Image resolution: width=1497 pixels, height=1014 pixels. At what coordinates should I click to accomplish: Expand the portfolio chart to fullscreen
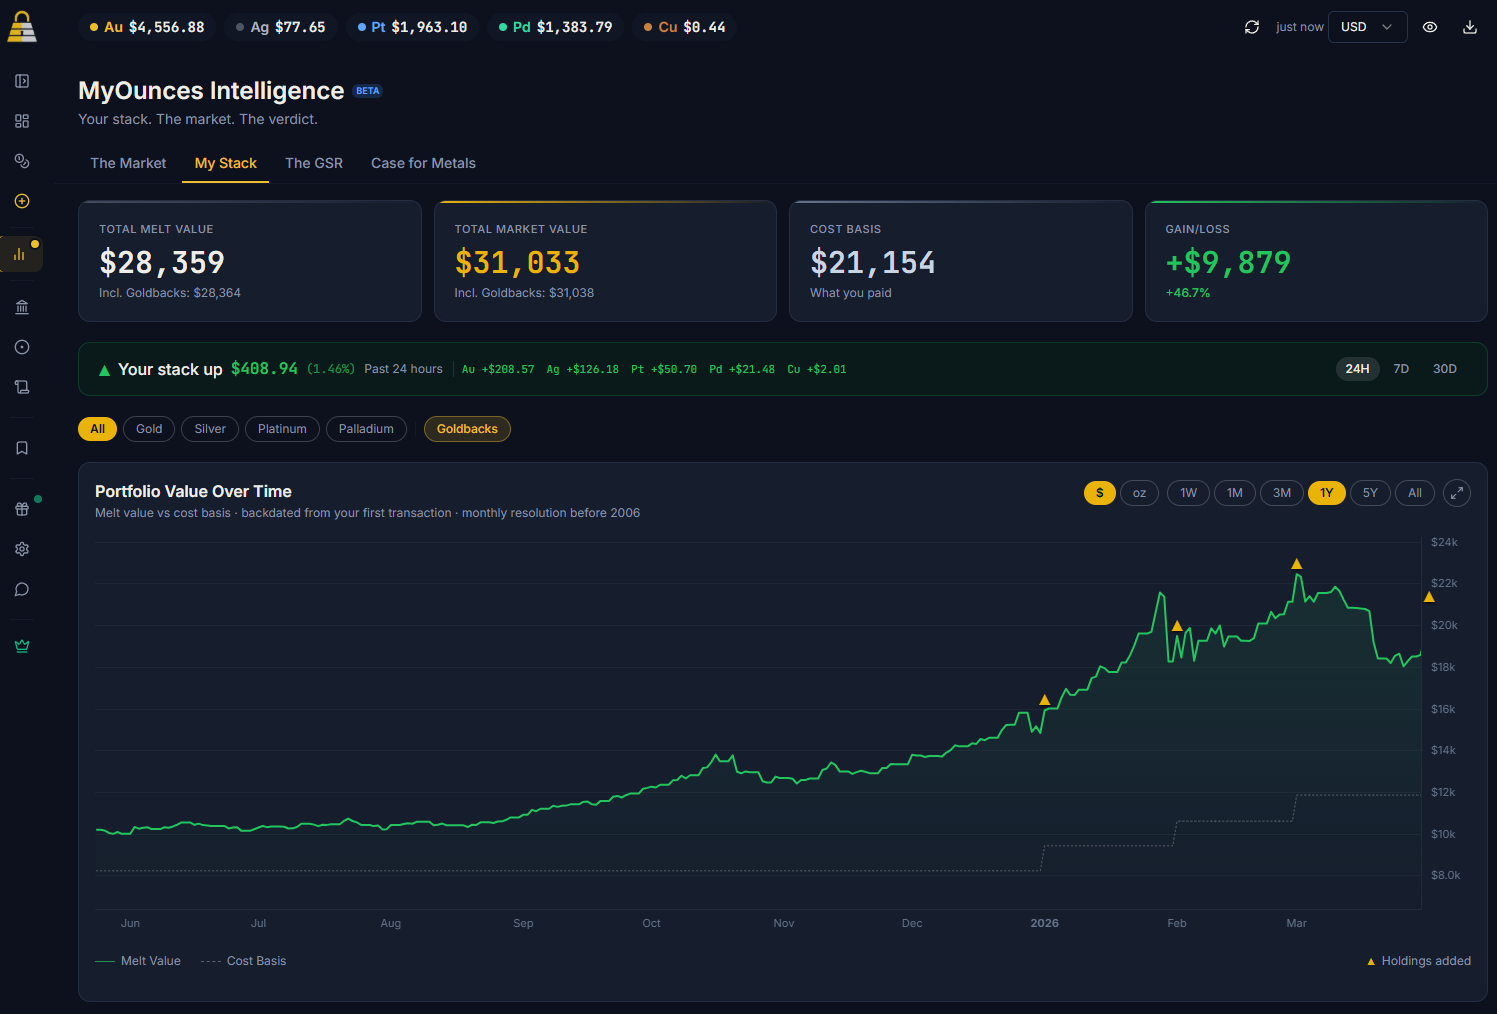coord(1457,492)
